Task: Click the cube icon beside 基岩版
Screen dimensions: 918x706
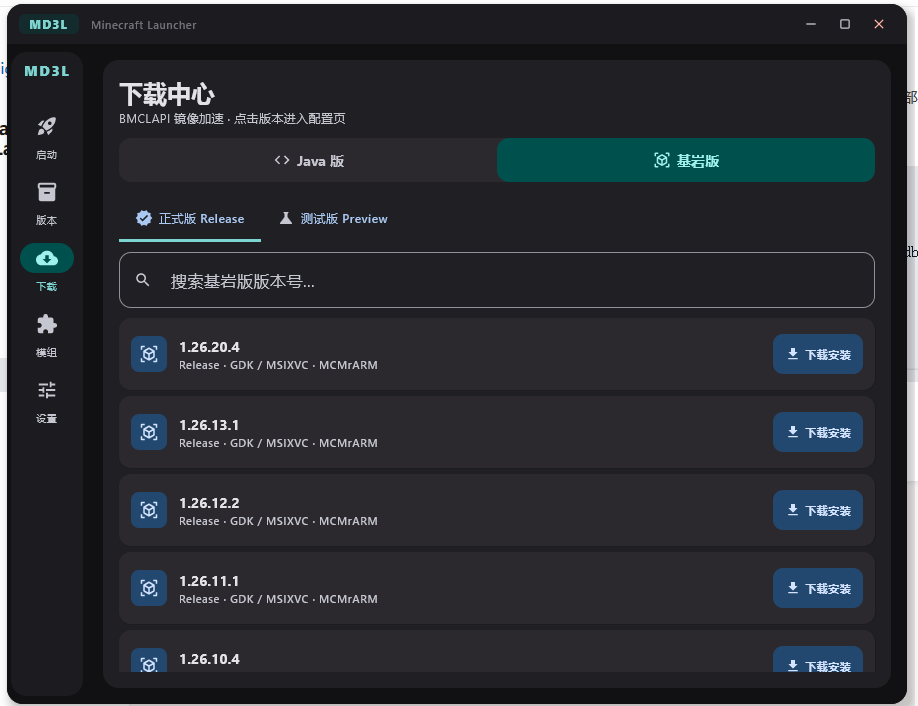Action: 662,160
